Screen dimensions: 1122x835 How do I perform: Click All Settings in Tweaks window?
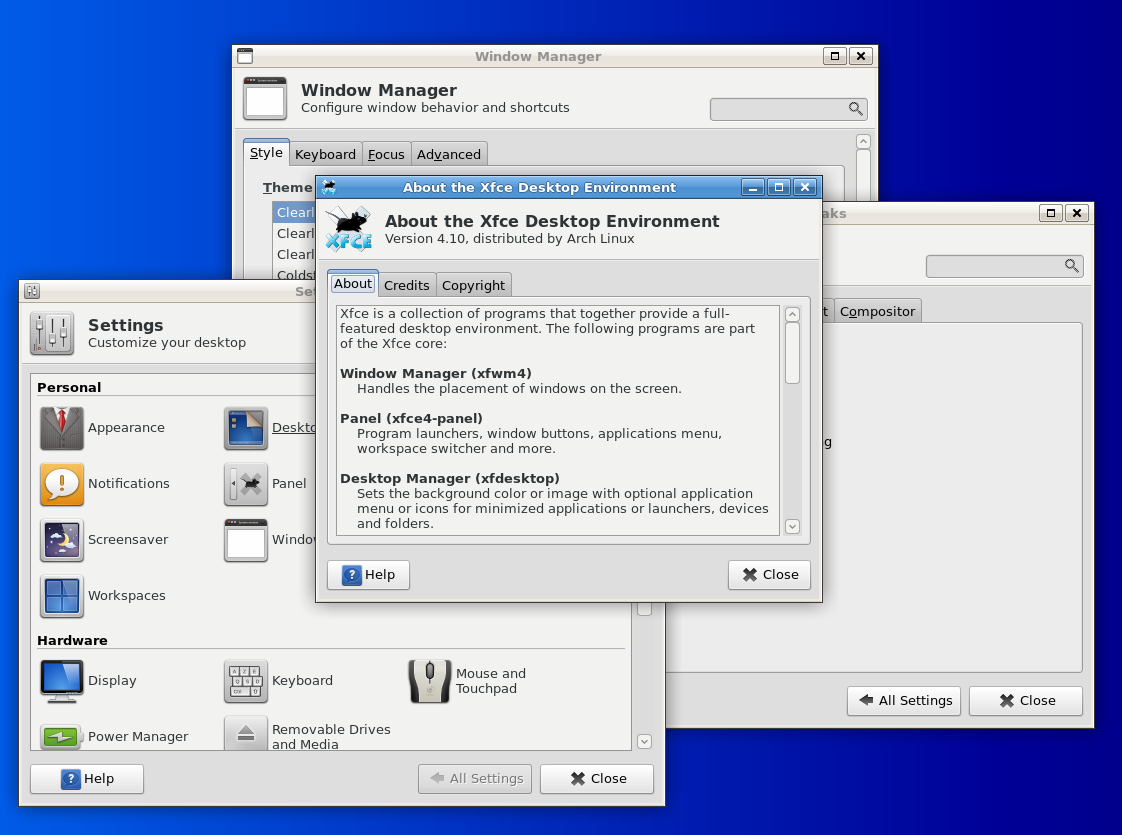pos(904,700)
